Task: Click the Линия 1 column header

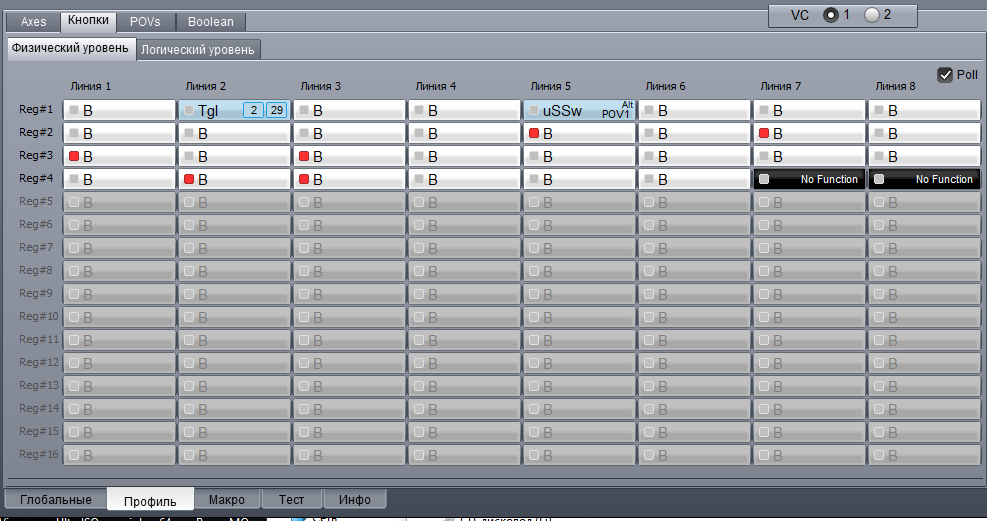Action: (x=91, y=86)
